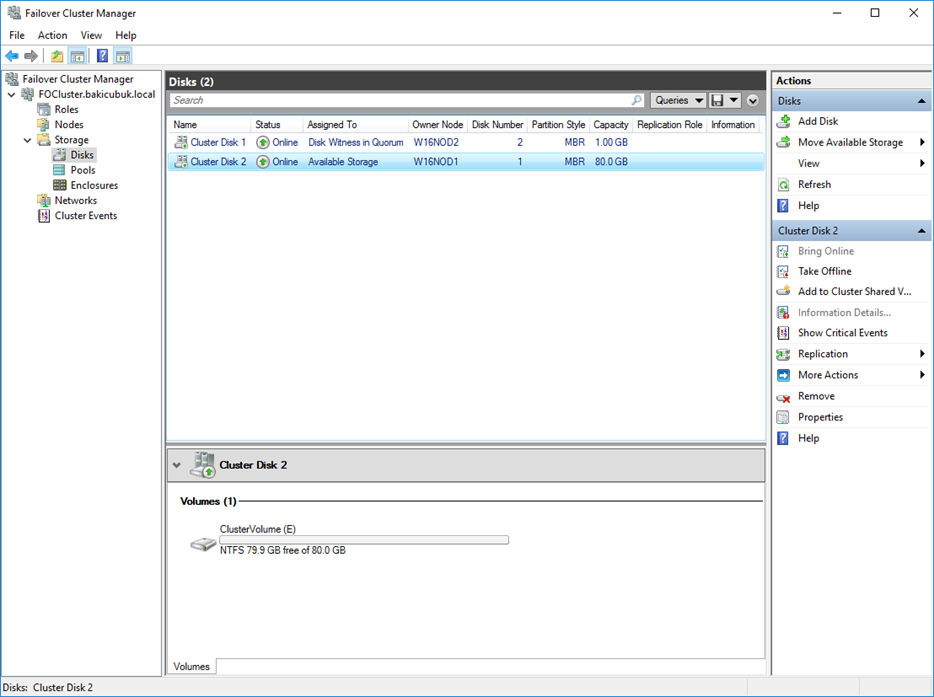
Task: Click the ClusterVolume (E) drive icon
Action: [x=203, y=543]
